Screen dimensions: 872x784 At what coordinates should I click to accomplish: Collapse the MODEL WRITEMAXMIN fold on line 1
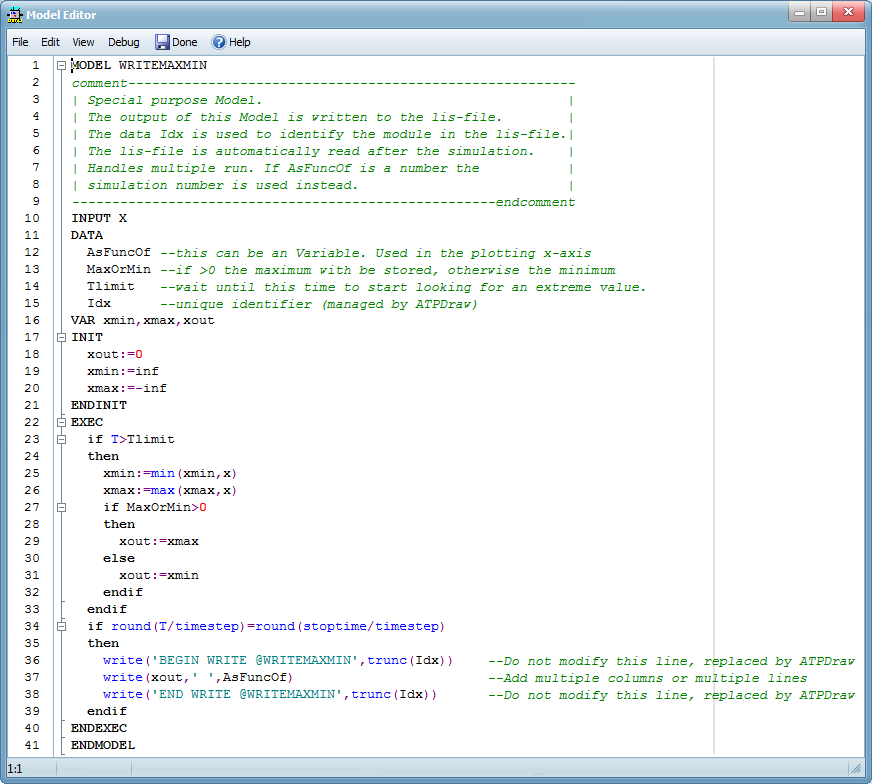62,66
